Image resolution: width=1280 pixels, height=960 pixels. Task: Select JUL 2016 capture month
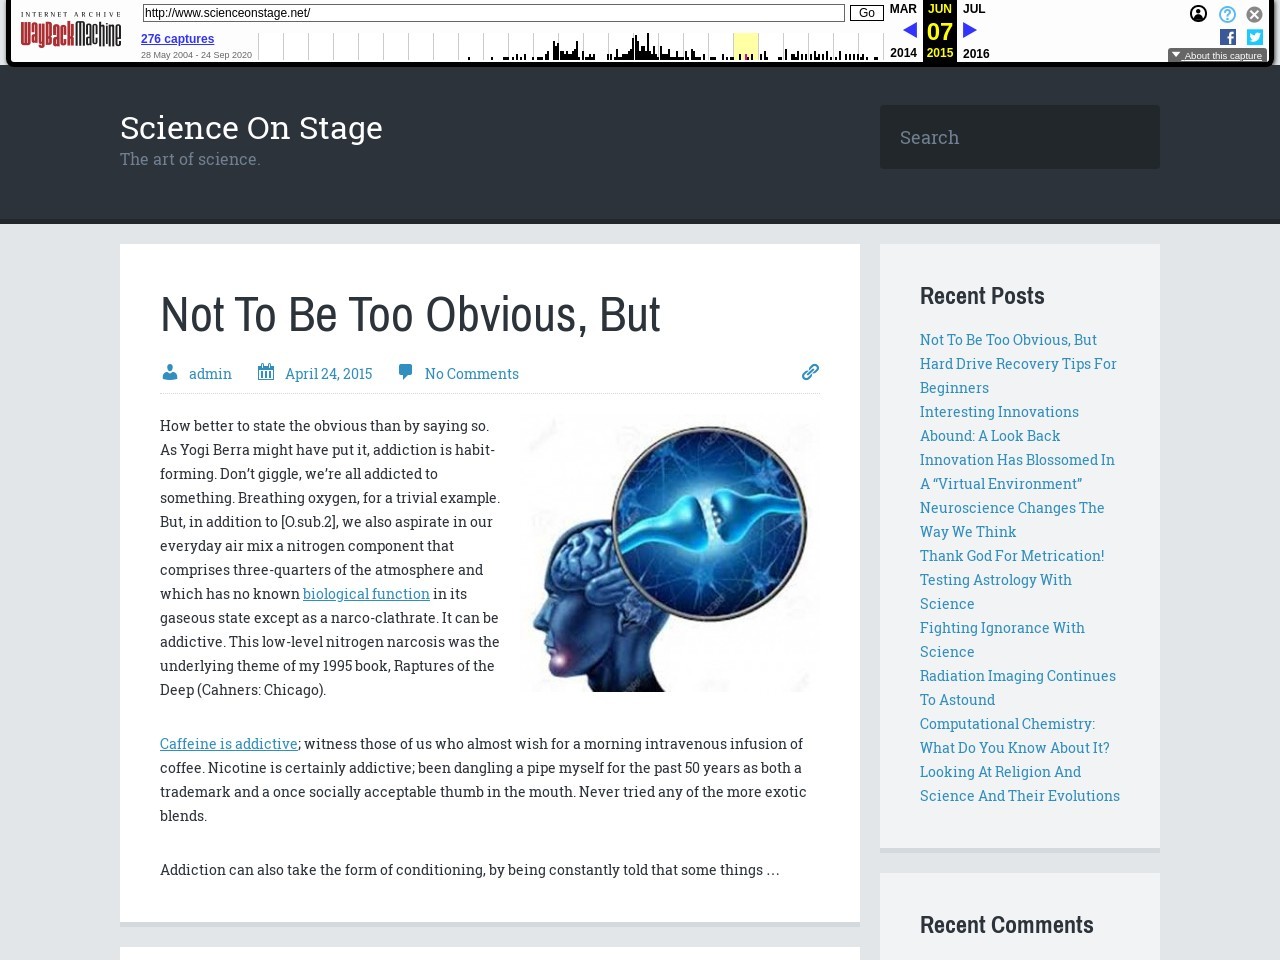[x=974, y=9]
